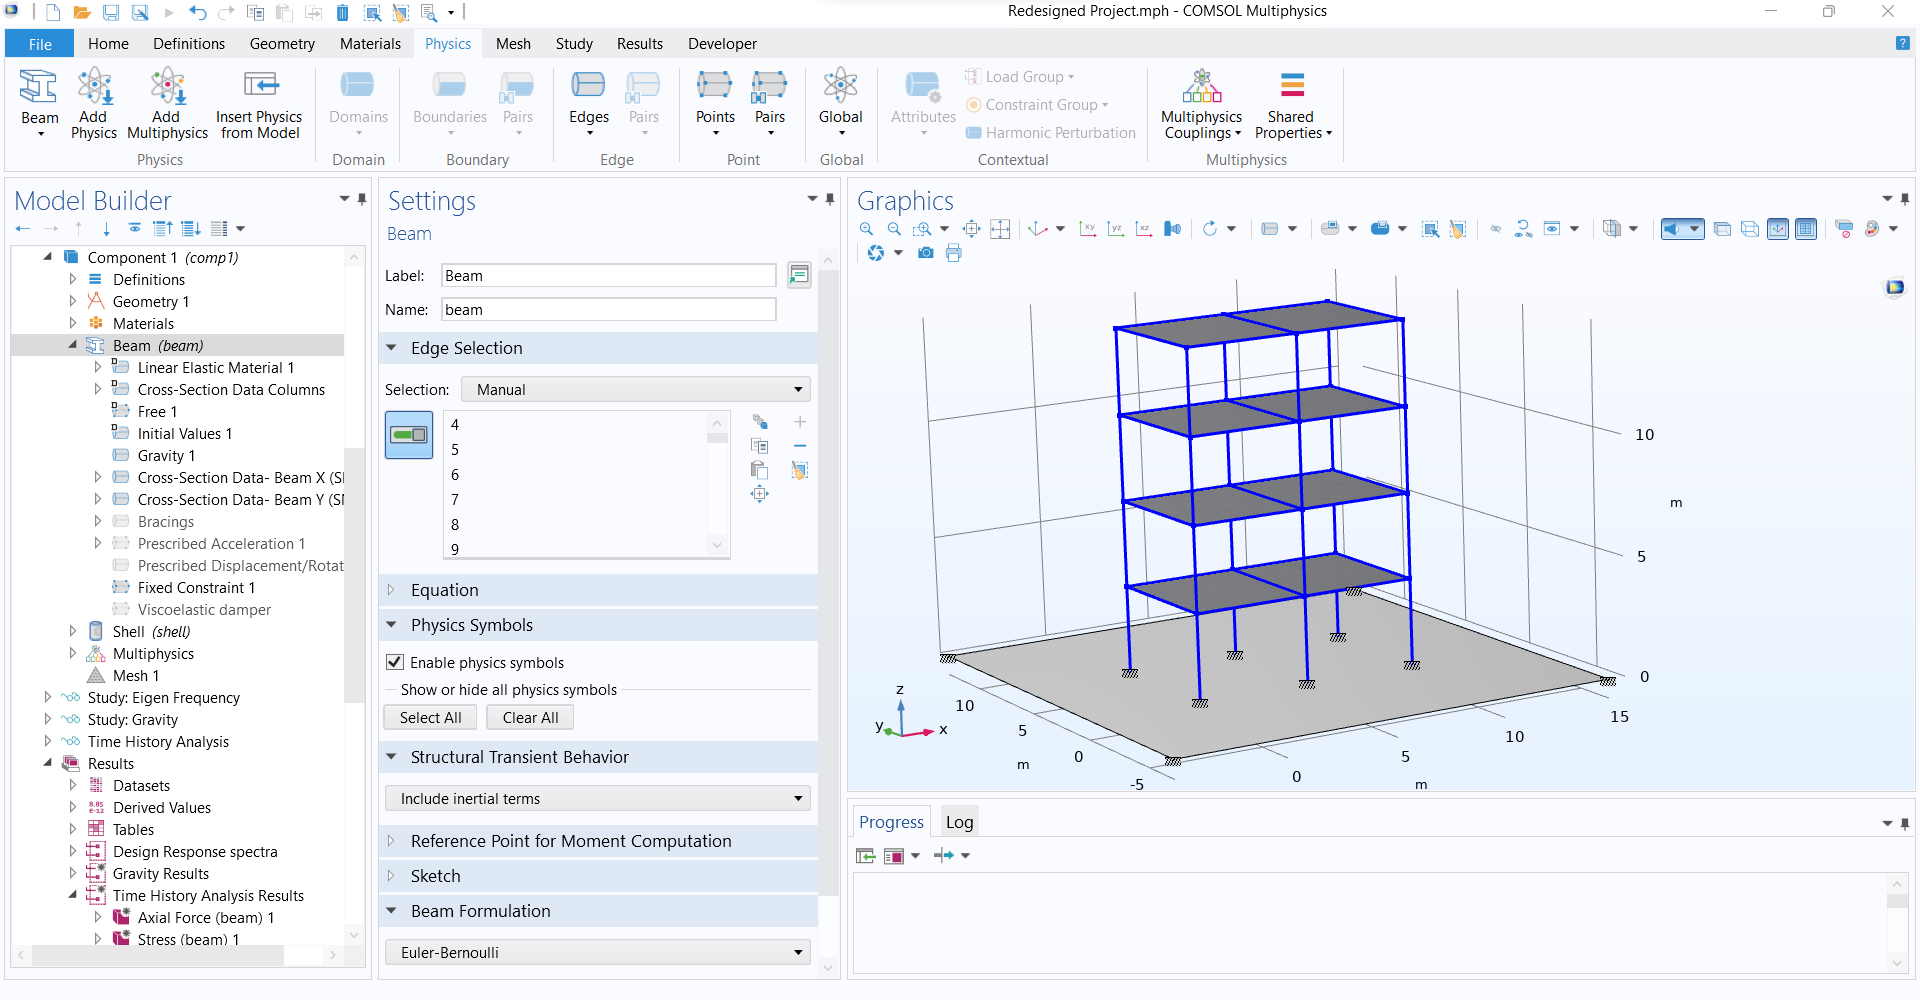The height and width of the screenshot is (1000, 1920).
Task: Click the print icon in Graphics toolbar
Action: (954, 253)
